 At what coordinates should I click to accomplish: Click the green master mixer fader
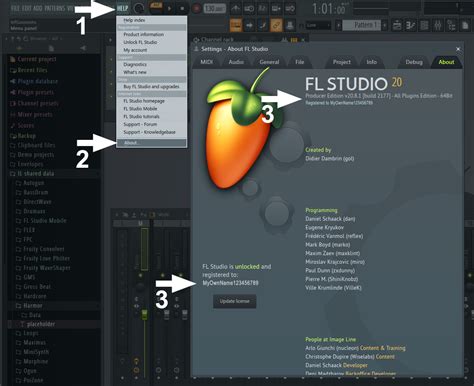[144, 314]
